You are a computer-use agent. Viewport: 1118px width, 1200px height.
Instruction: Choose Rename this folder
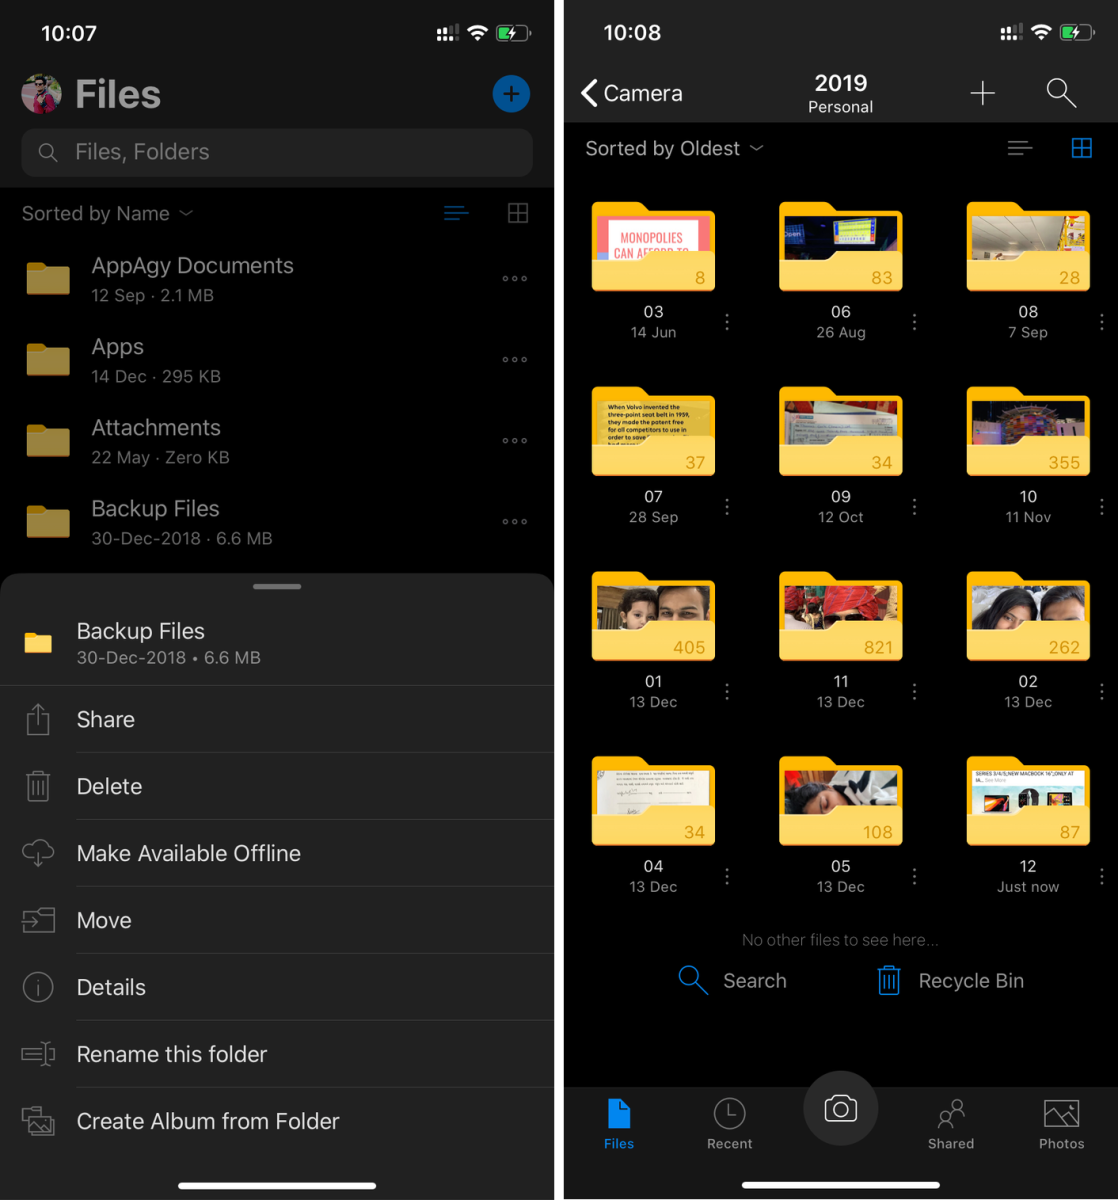coord(277,1054)
